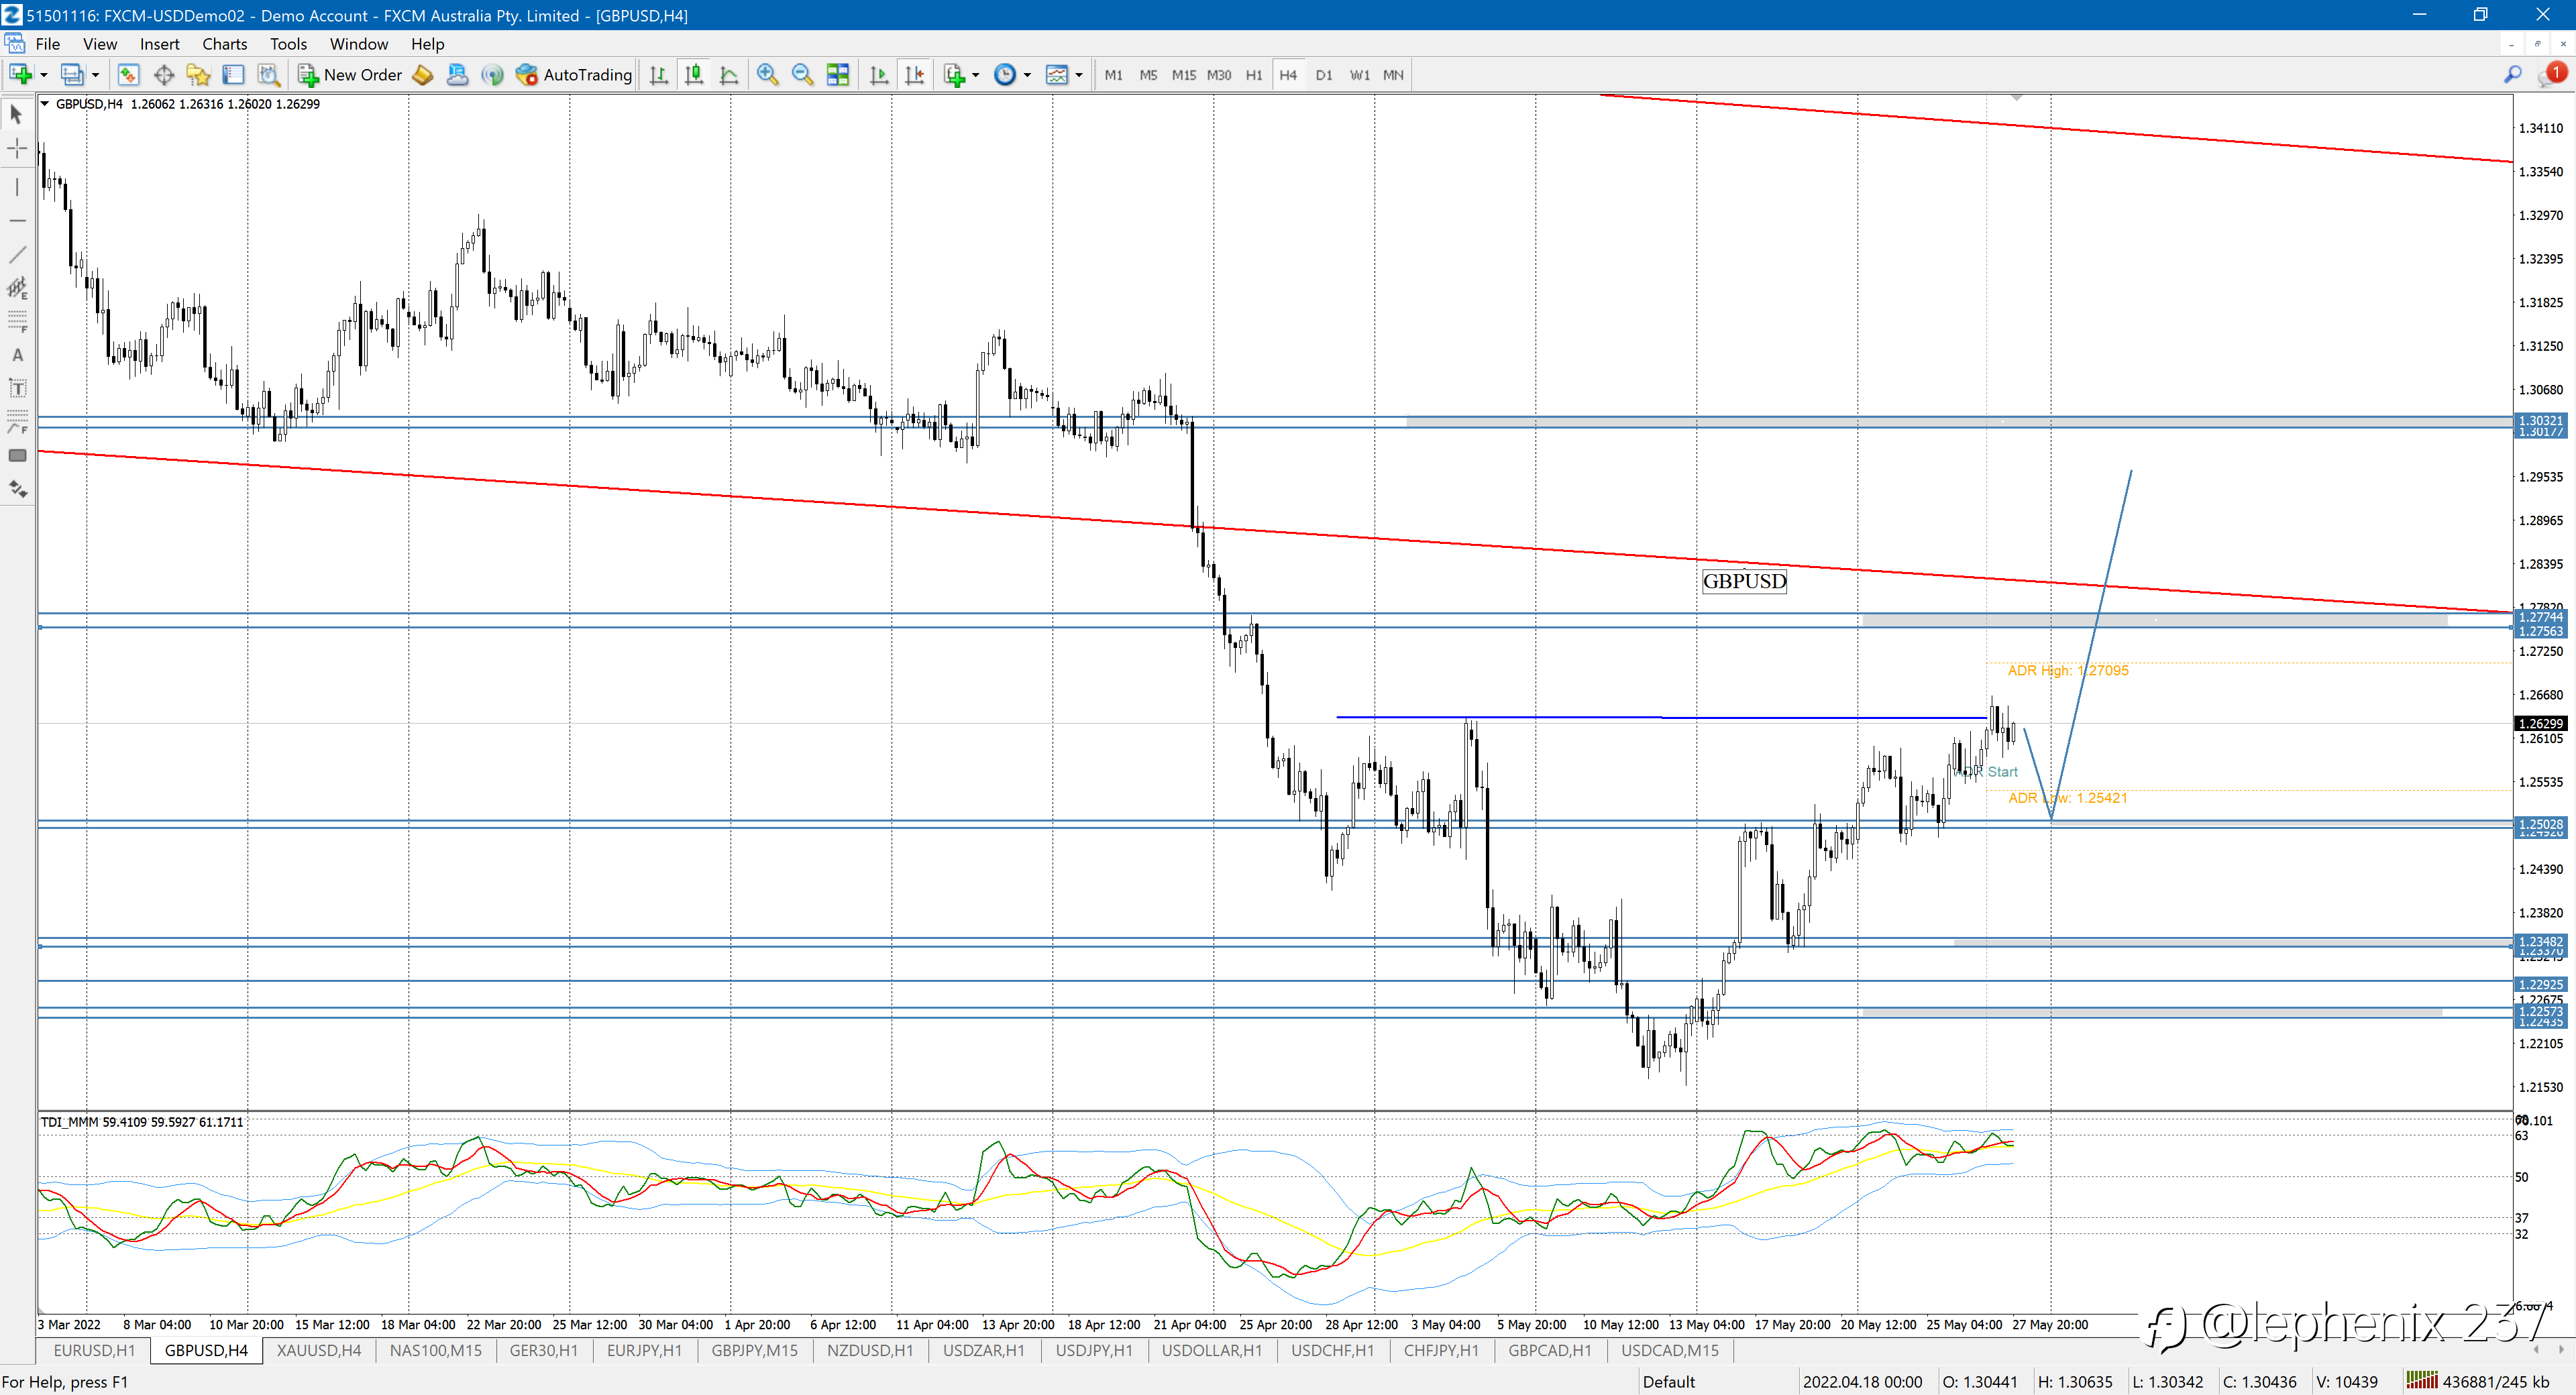Expand the Templates dropdown arrow
The height and width of the screenshot is (1395, 2576).
click(x=1079, y=75)
